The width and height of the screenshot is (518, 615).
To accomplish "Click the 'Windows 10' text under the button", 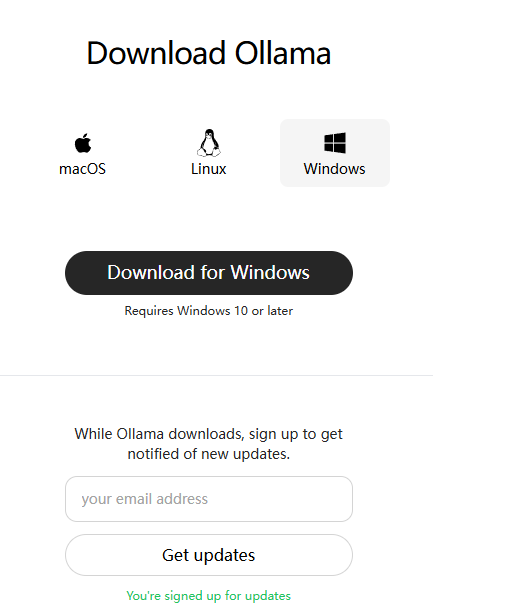I will [x=212, y=311].
